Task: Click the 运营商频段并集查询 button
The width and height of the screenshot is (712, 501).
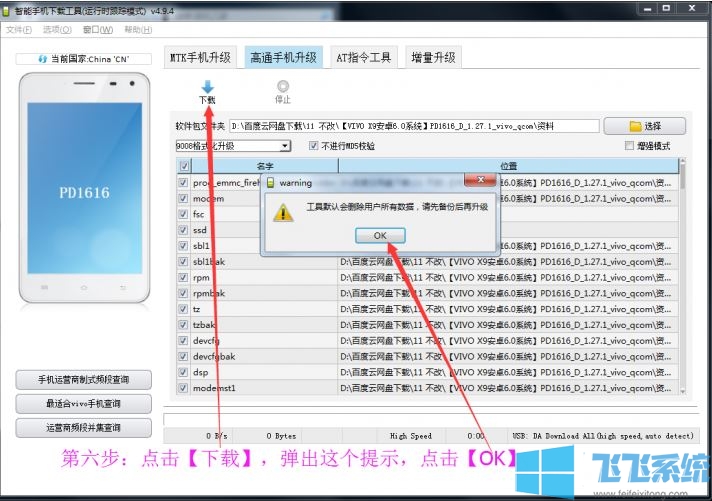Action: click(x=84, y=428)
